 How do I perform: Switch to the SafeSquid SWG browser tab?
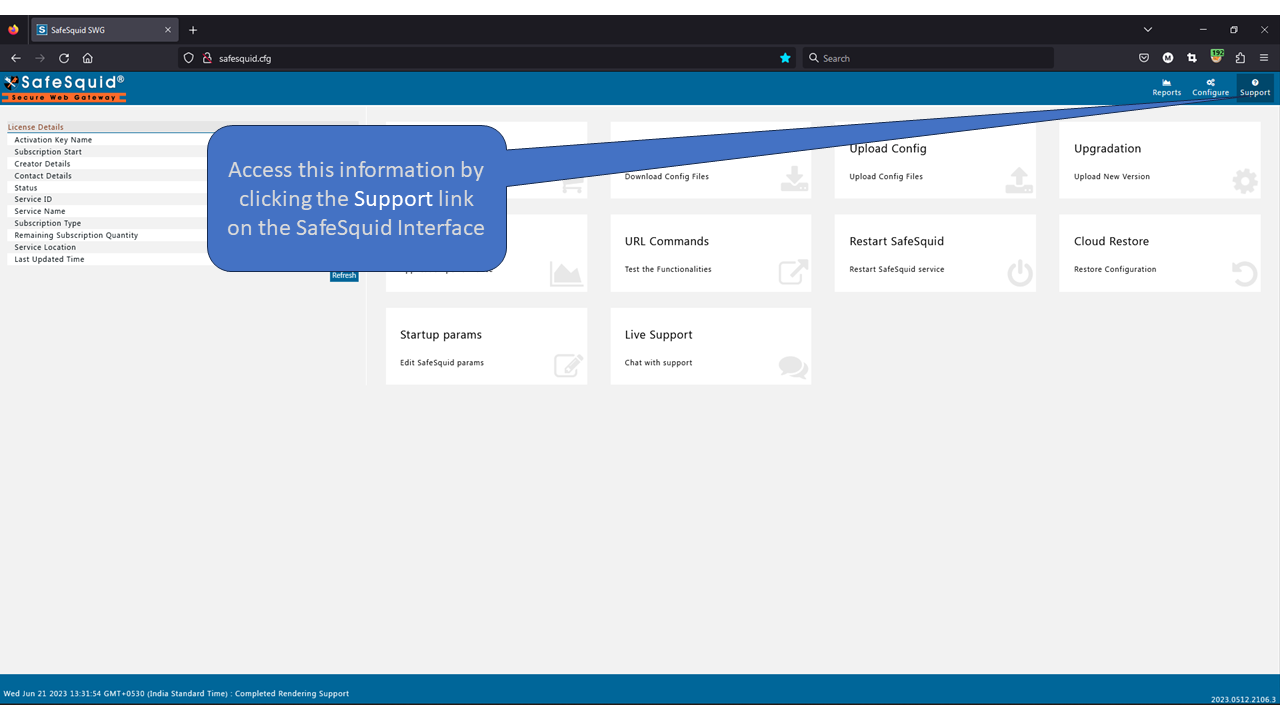click(104, 30)
